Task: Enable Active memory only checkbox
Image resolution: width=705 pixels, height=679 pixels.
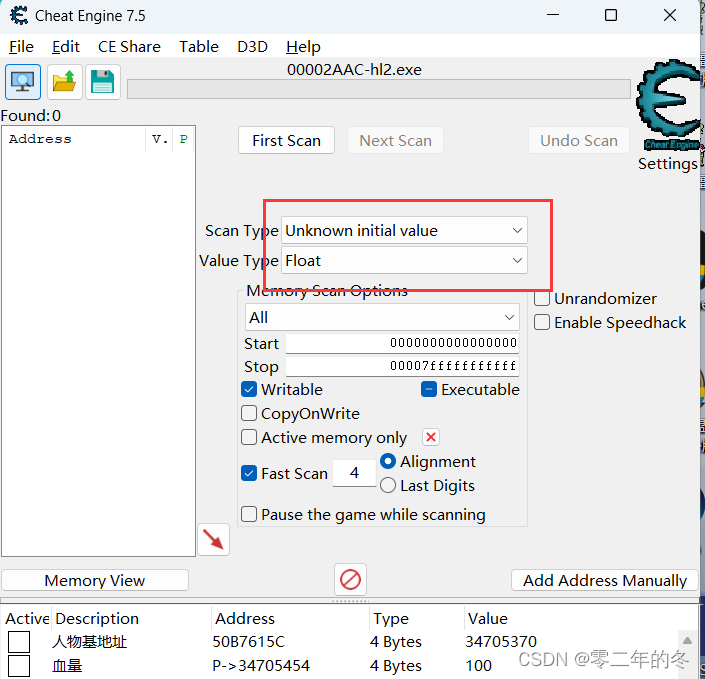Action: pyautogui.click(x=249, y=437)
